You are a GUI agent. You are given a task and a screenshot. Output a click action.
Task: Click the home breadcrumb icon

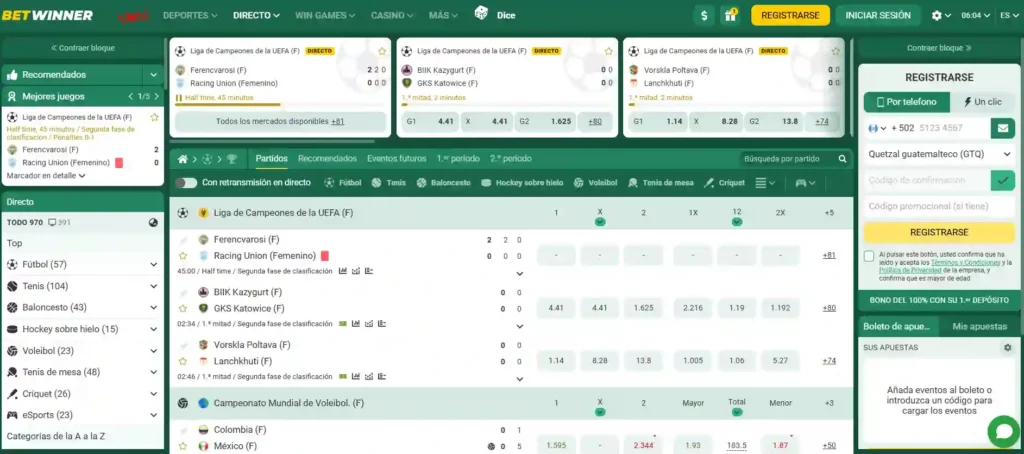pyautogui.click(x=183, y=159)
